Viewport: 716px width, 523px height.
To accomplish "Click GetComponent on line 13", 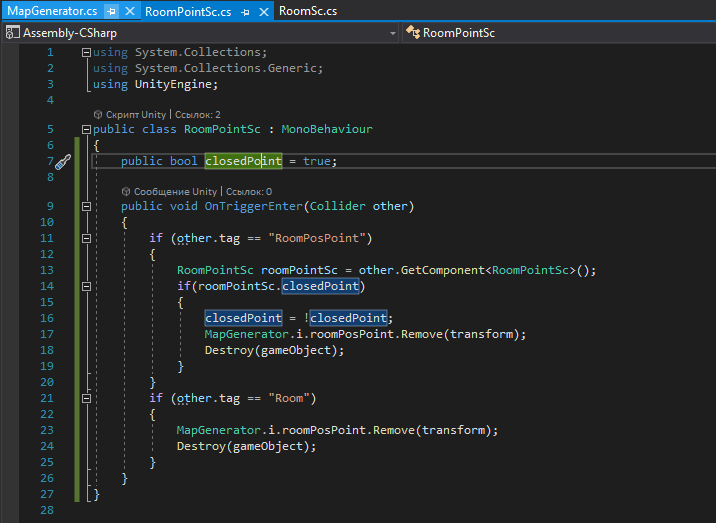I will point(442,270).
